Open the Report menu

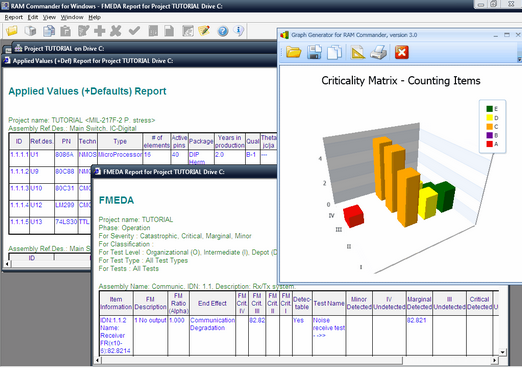tap(14, 17)
